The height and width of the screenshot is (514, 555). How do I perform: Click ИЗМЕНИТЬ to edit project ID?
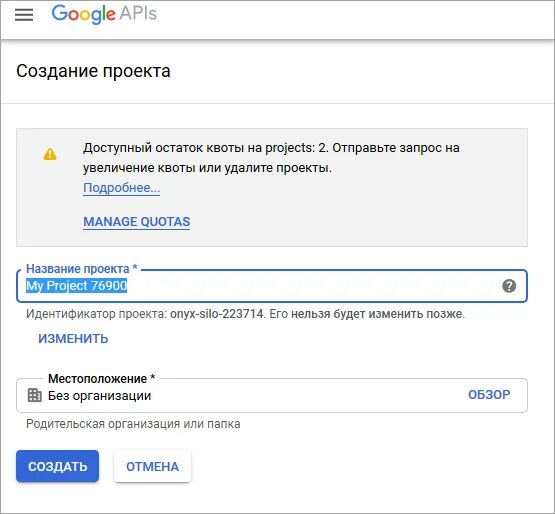tap(73, 339)
